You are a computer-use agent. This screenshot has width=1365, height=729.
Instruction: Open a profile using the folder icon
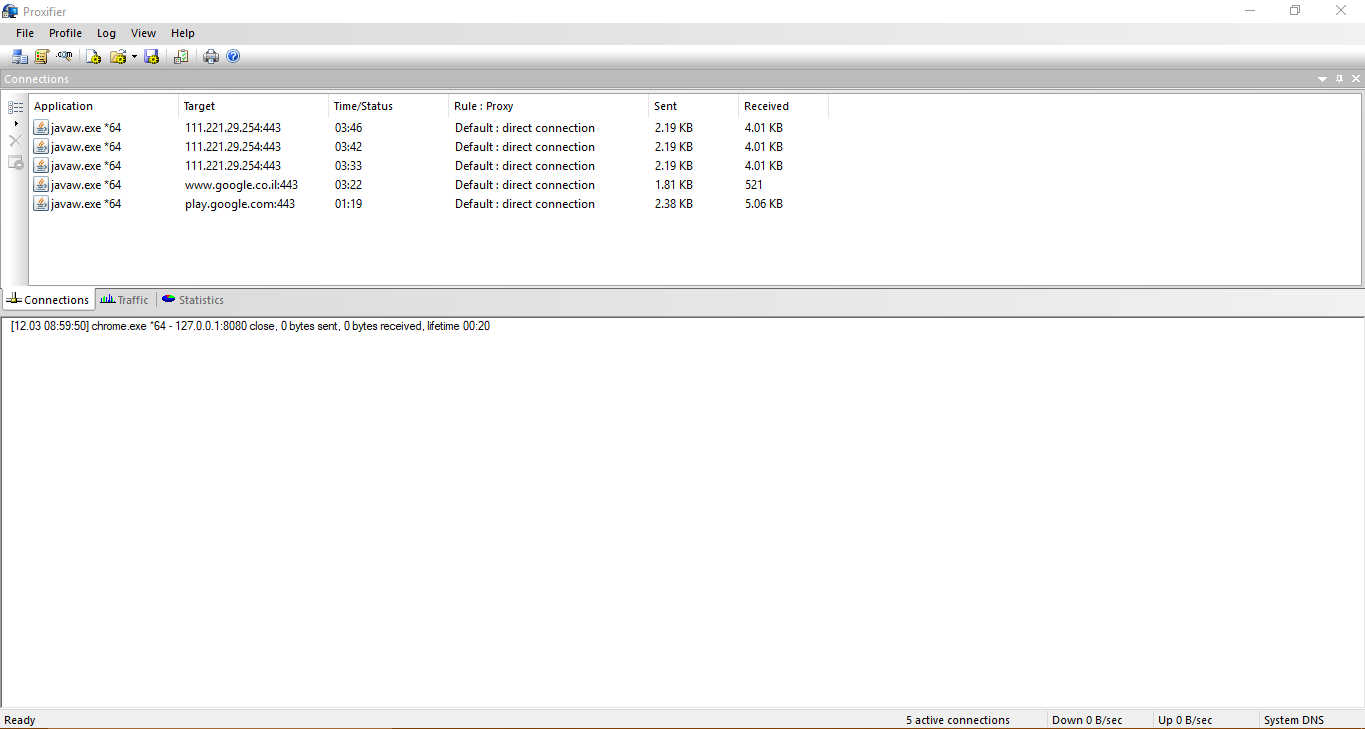click(x=118, y=56)
